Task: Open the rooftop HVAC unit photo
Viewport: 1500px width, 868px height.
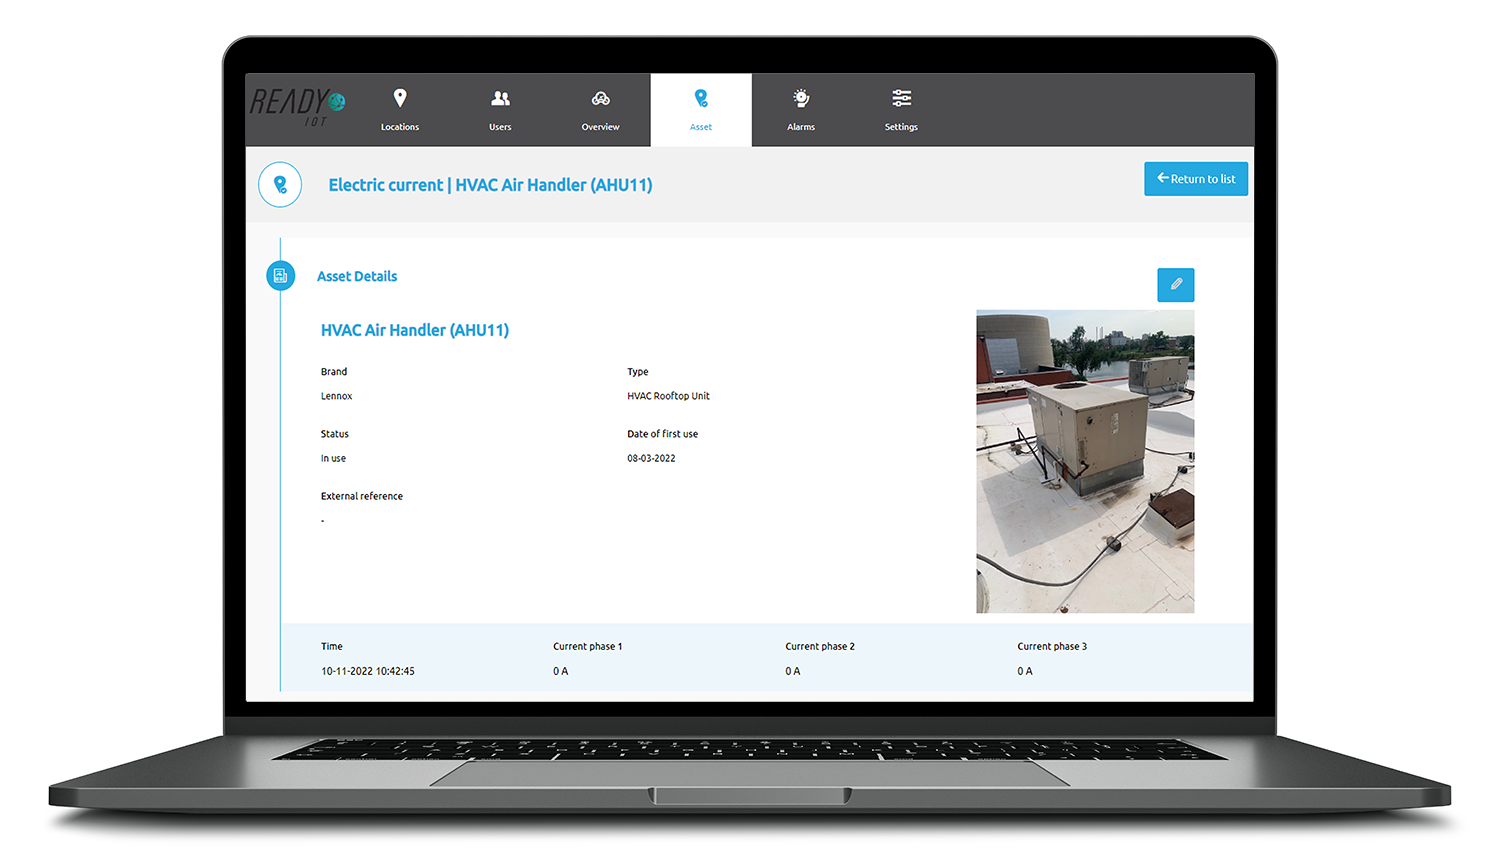Action: point(1085,460)
